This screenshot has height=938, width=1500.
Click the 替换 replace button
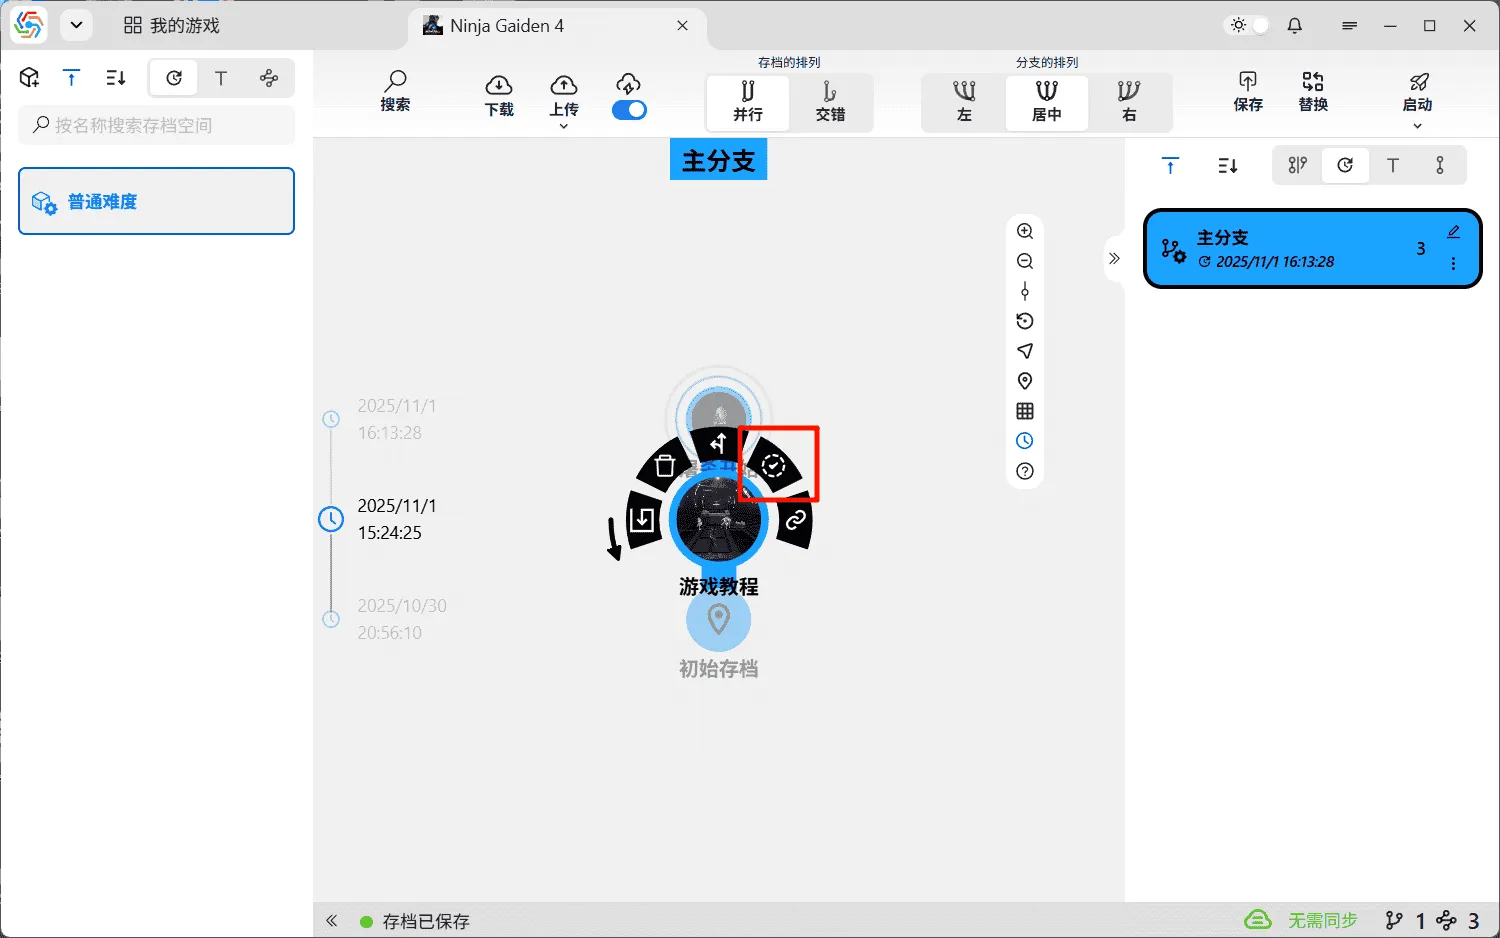point(1313,92)
